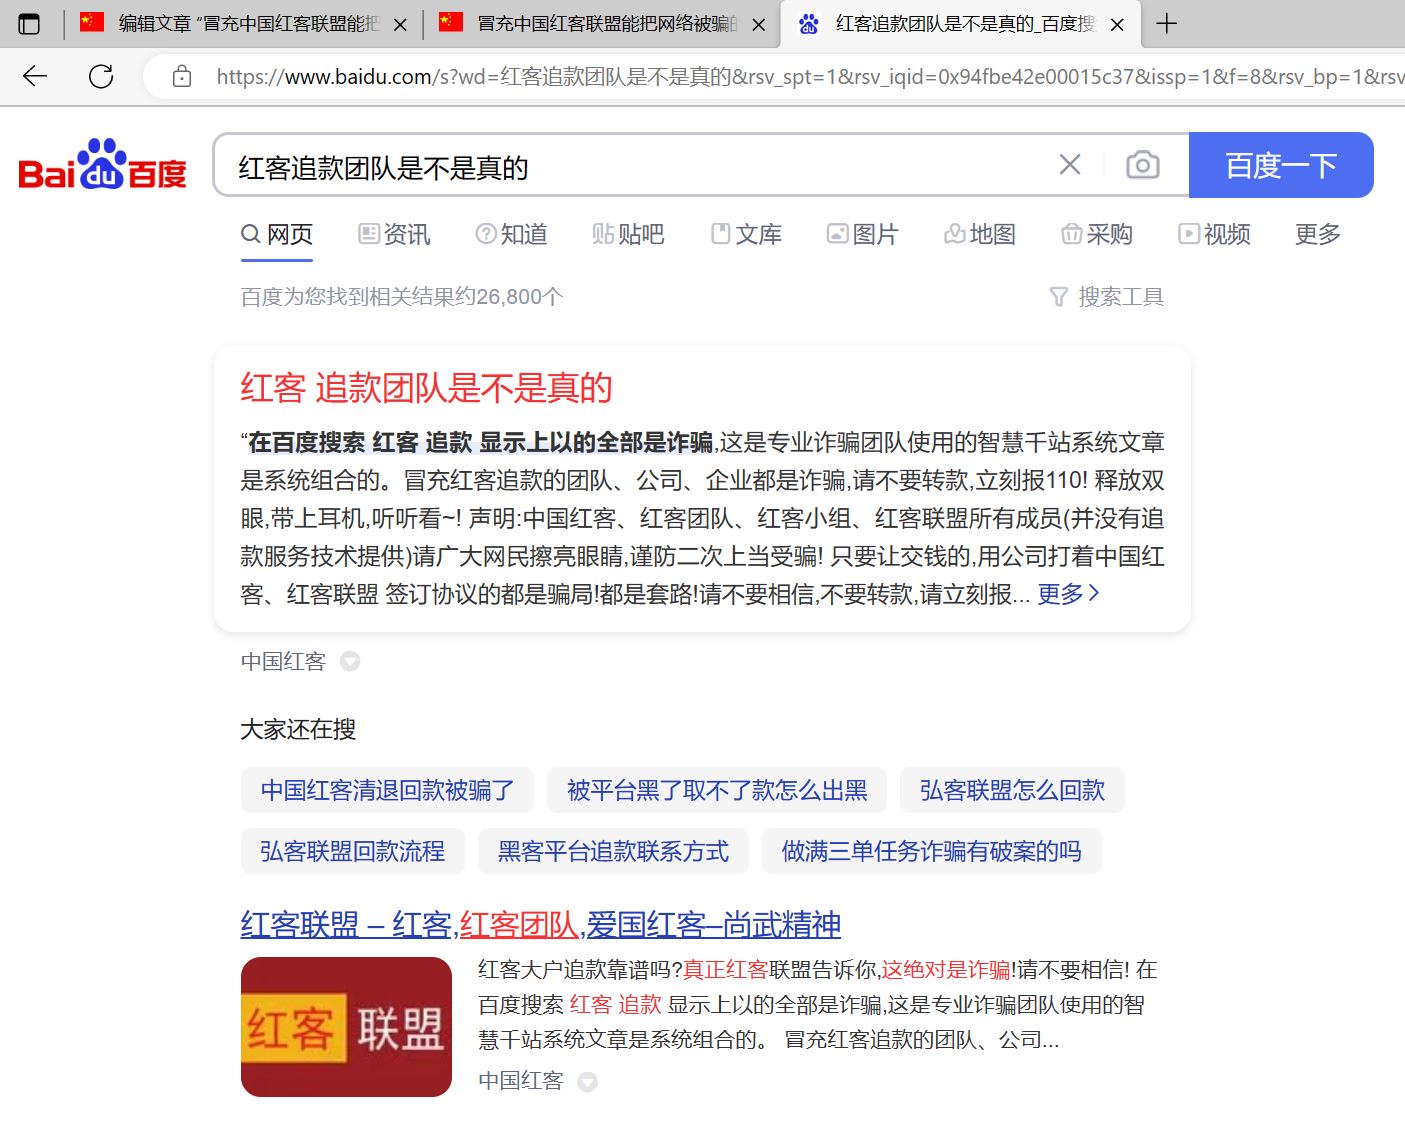This screenshot has height=1124, width=1405.
Task: Click the Baidu logo
Action: point(102,165)
